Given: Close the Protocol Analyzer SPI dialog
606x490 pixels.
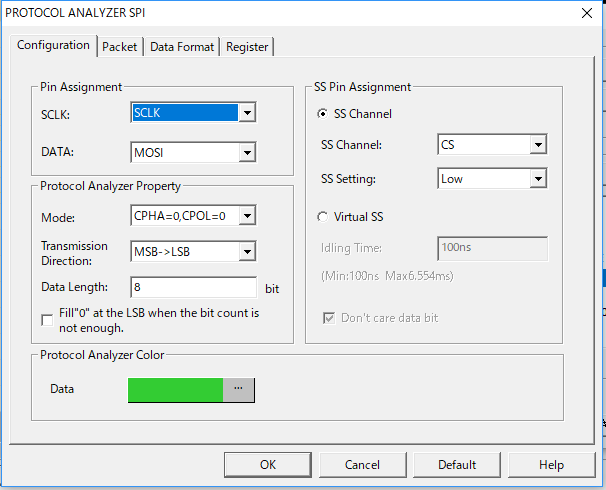Looking at the screenshot, I should 587,13.
